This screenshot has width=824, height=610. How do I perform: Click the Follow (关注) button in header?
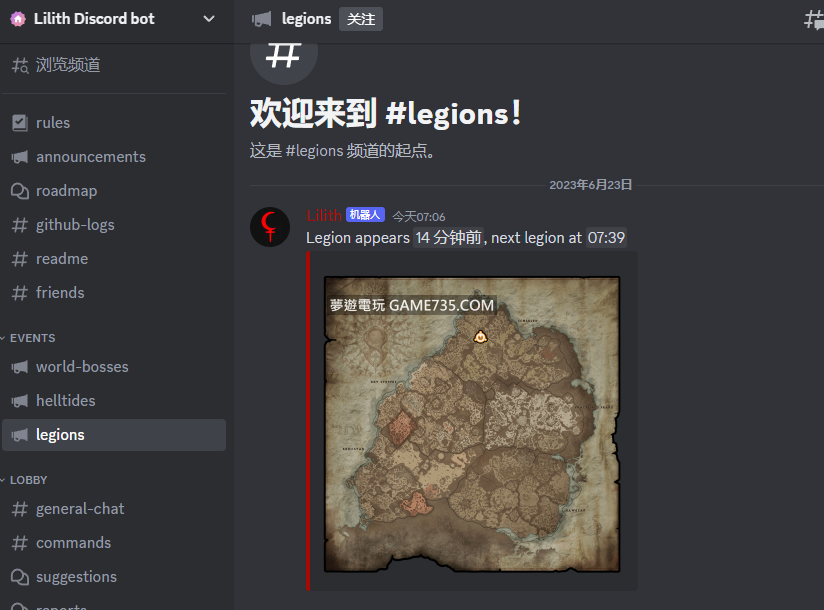pyautogui.click(x=360, y=19)
